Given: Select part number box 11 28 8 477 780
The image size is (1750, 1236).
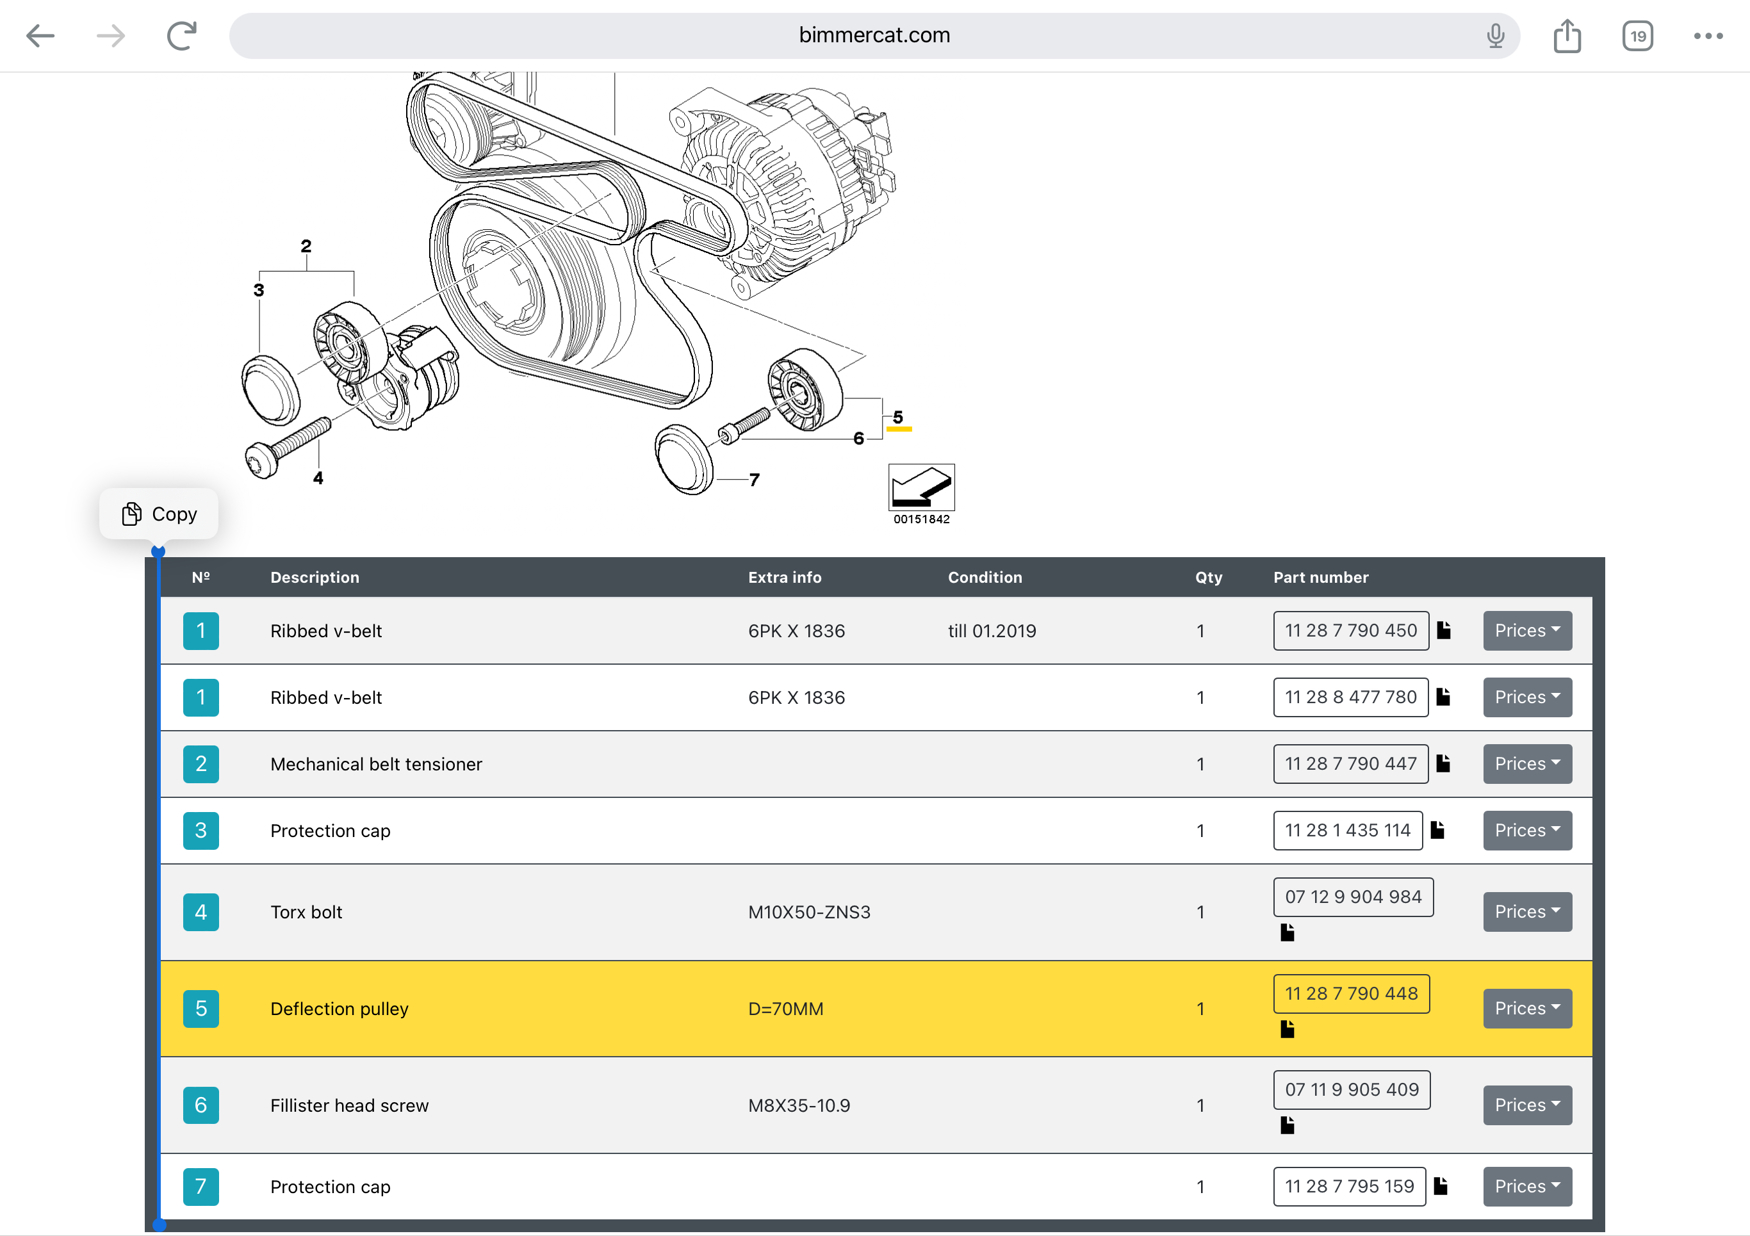Looking at the screenshot, I should coord(1351,697).
